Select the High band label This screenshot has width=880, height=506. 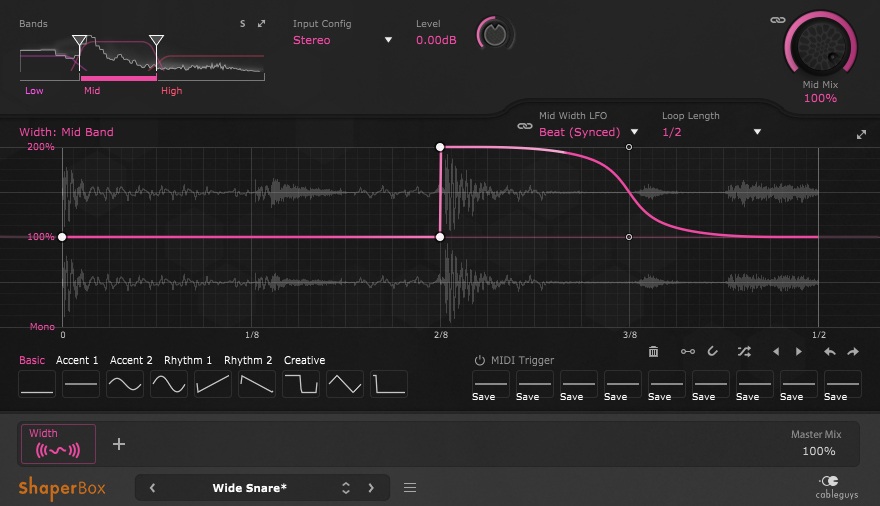point(172,91)
